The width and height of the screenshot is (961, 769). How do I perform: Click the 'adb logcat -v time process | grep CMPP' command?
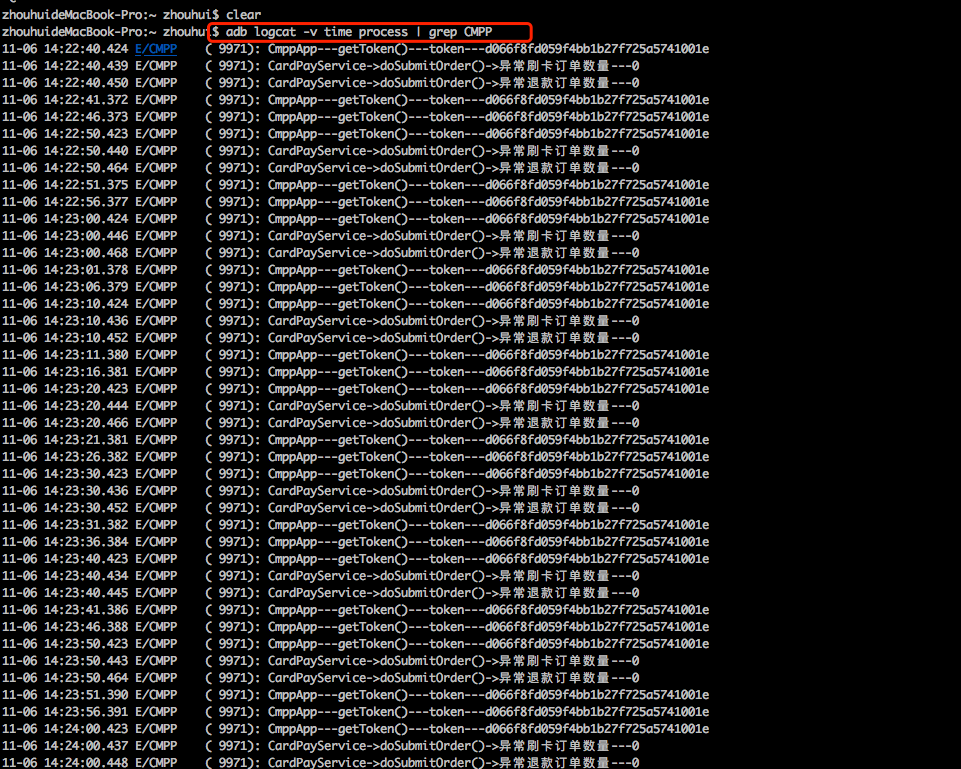359,32
